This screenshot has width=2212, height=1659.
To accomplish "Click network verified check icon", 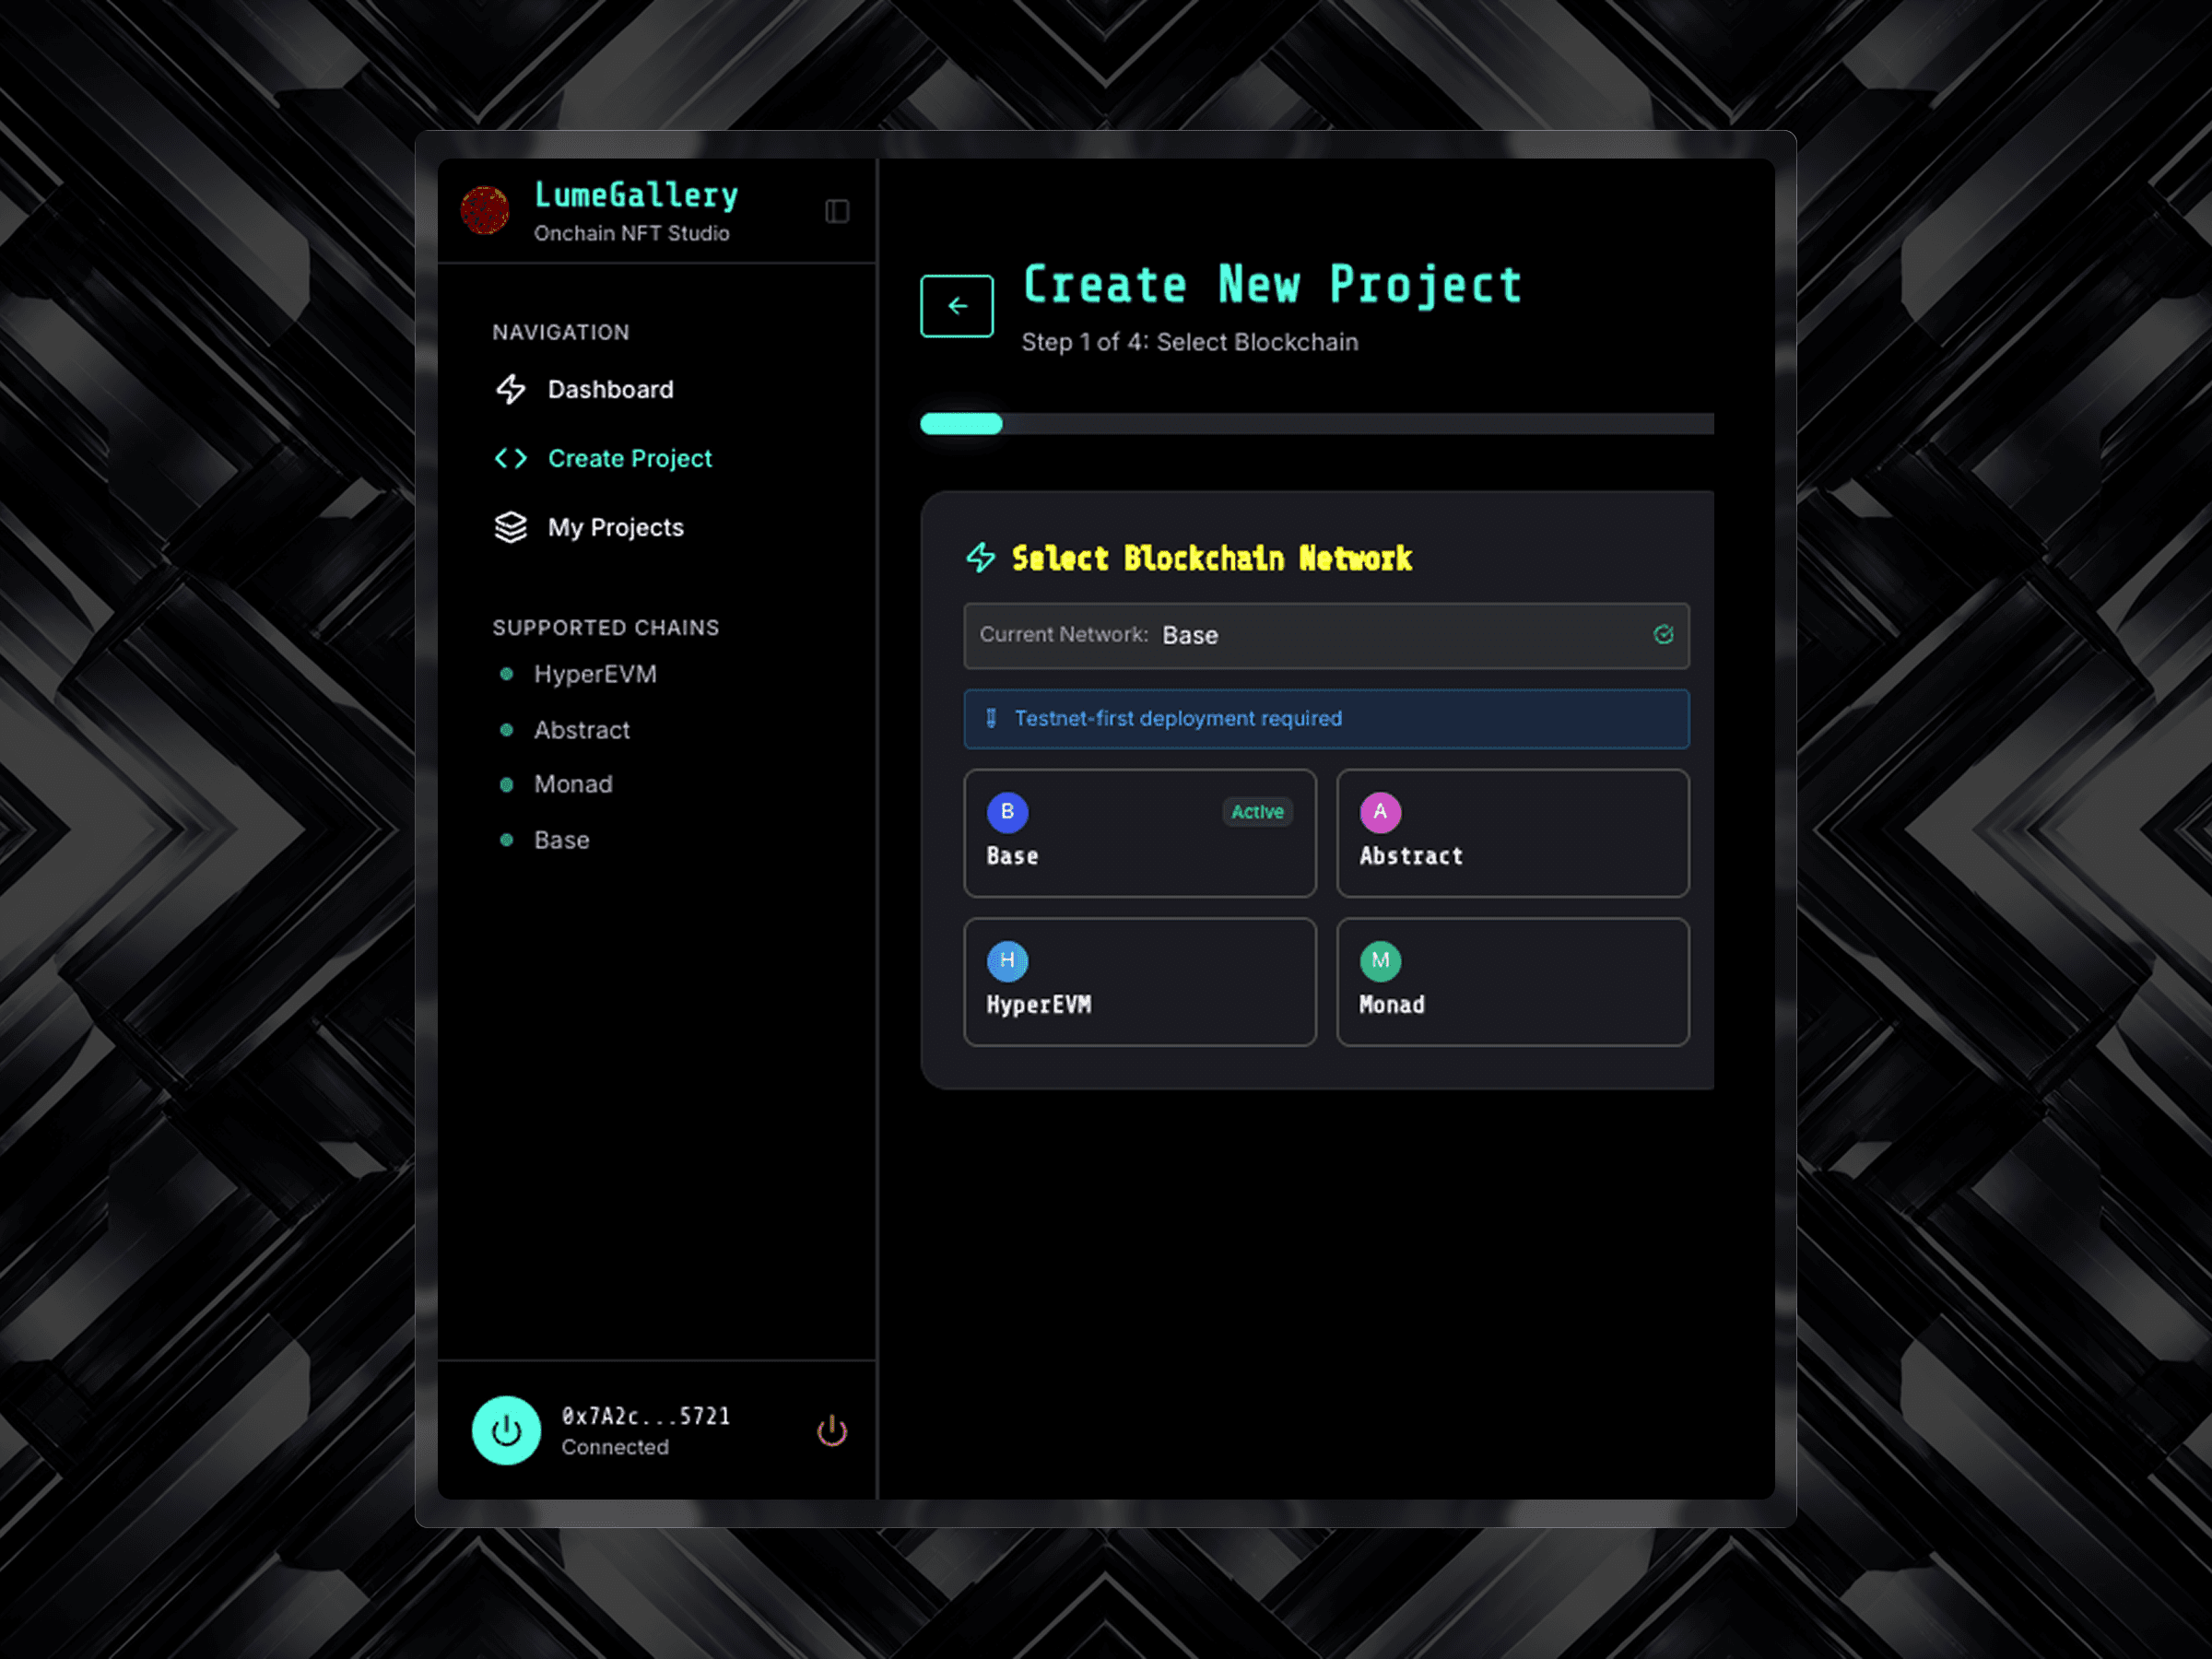I will pyautogui.click(x=1663, y=635).
